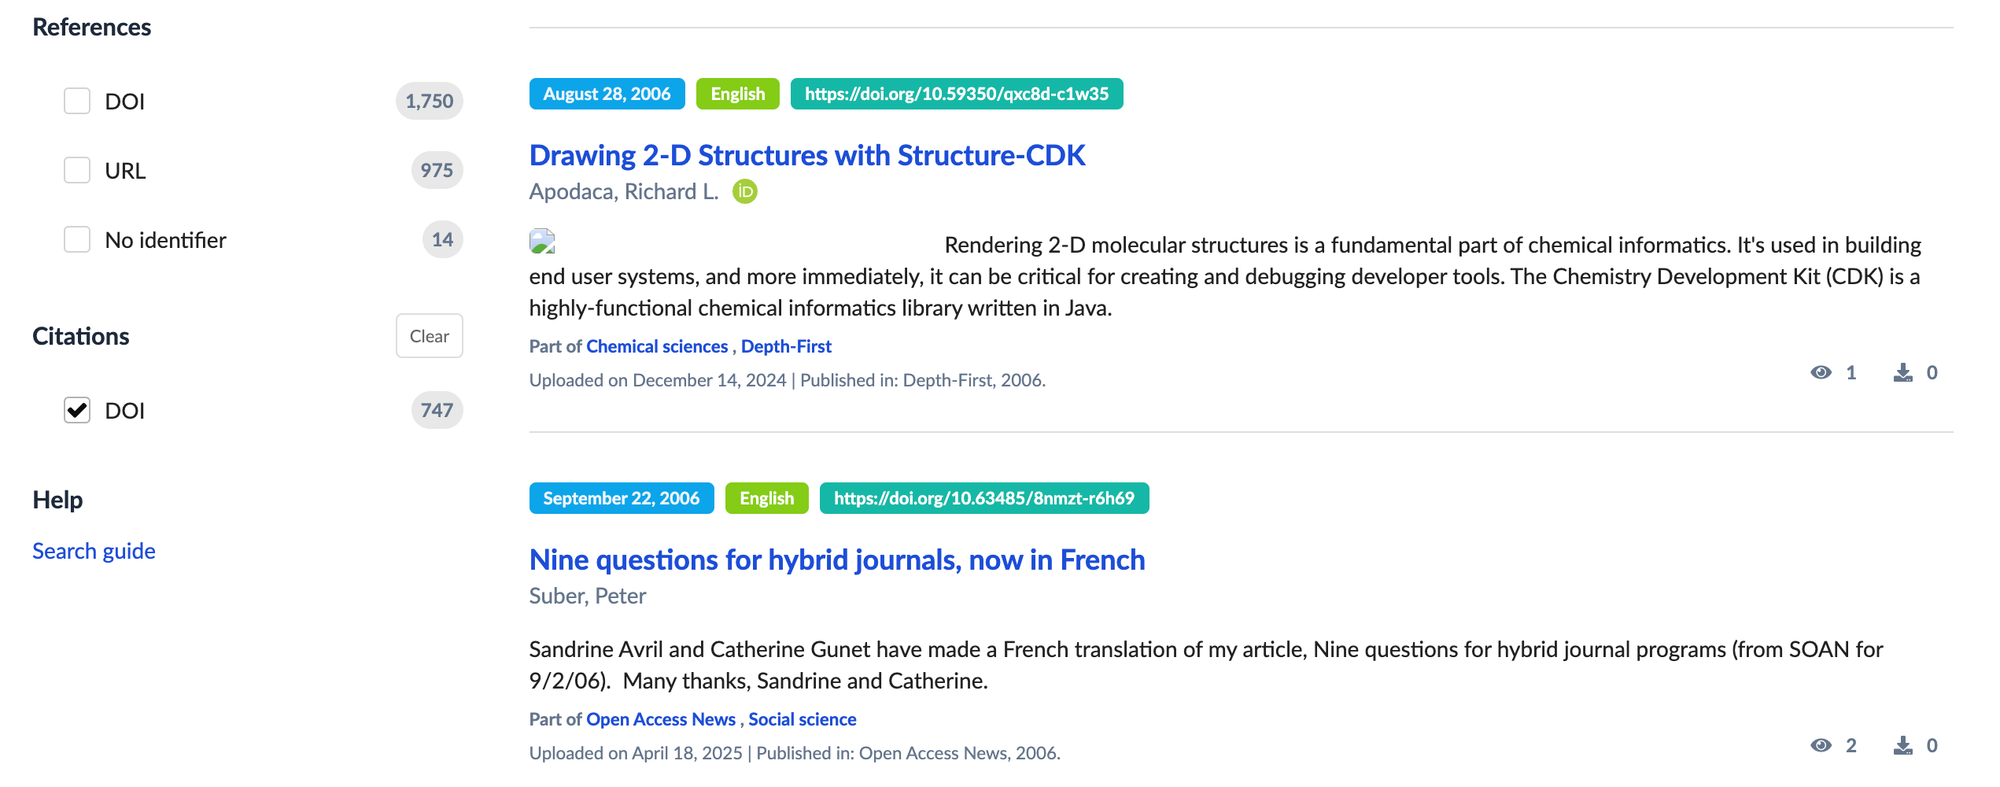
Task: Enable the References DOI checkbox
Action: point(77,101)
